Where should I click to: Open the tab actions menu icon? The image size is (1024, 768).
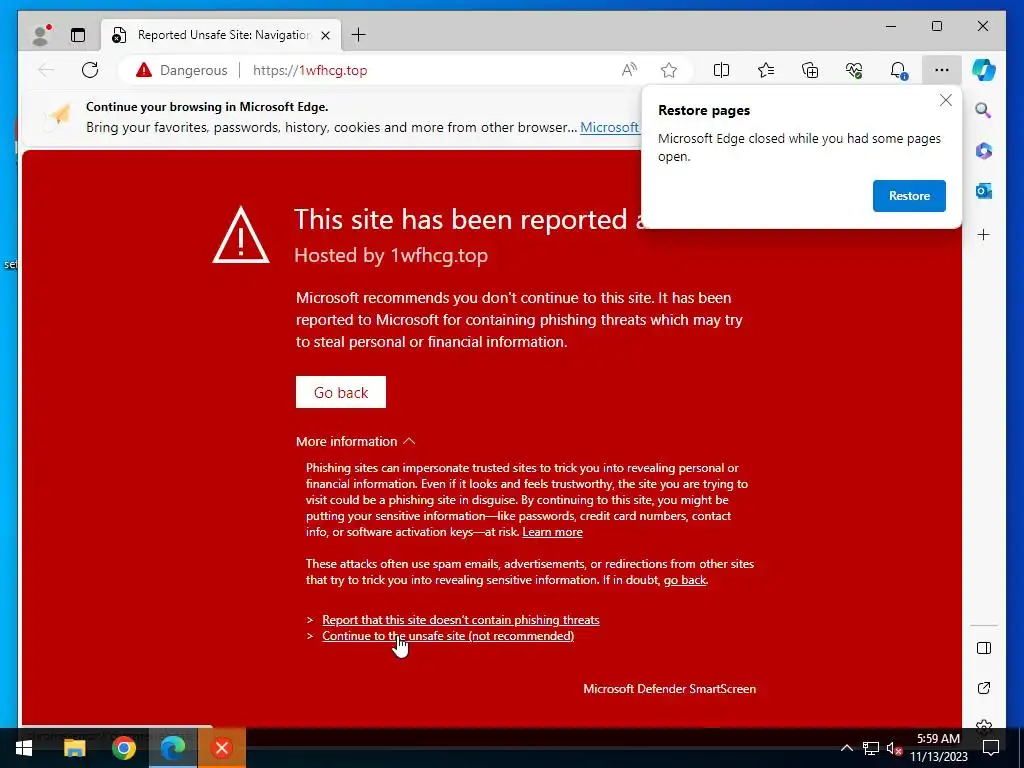tap(78, 35)
